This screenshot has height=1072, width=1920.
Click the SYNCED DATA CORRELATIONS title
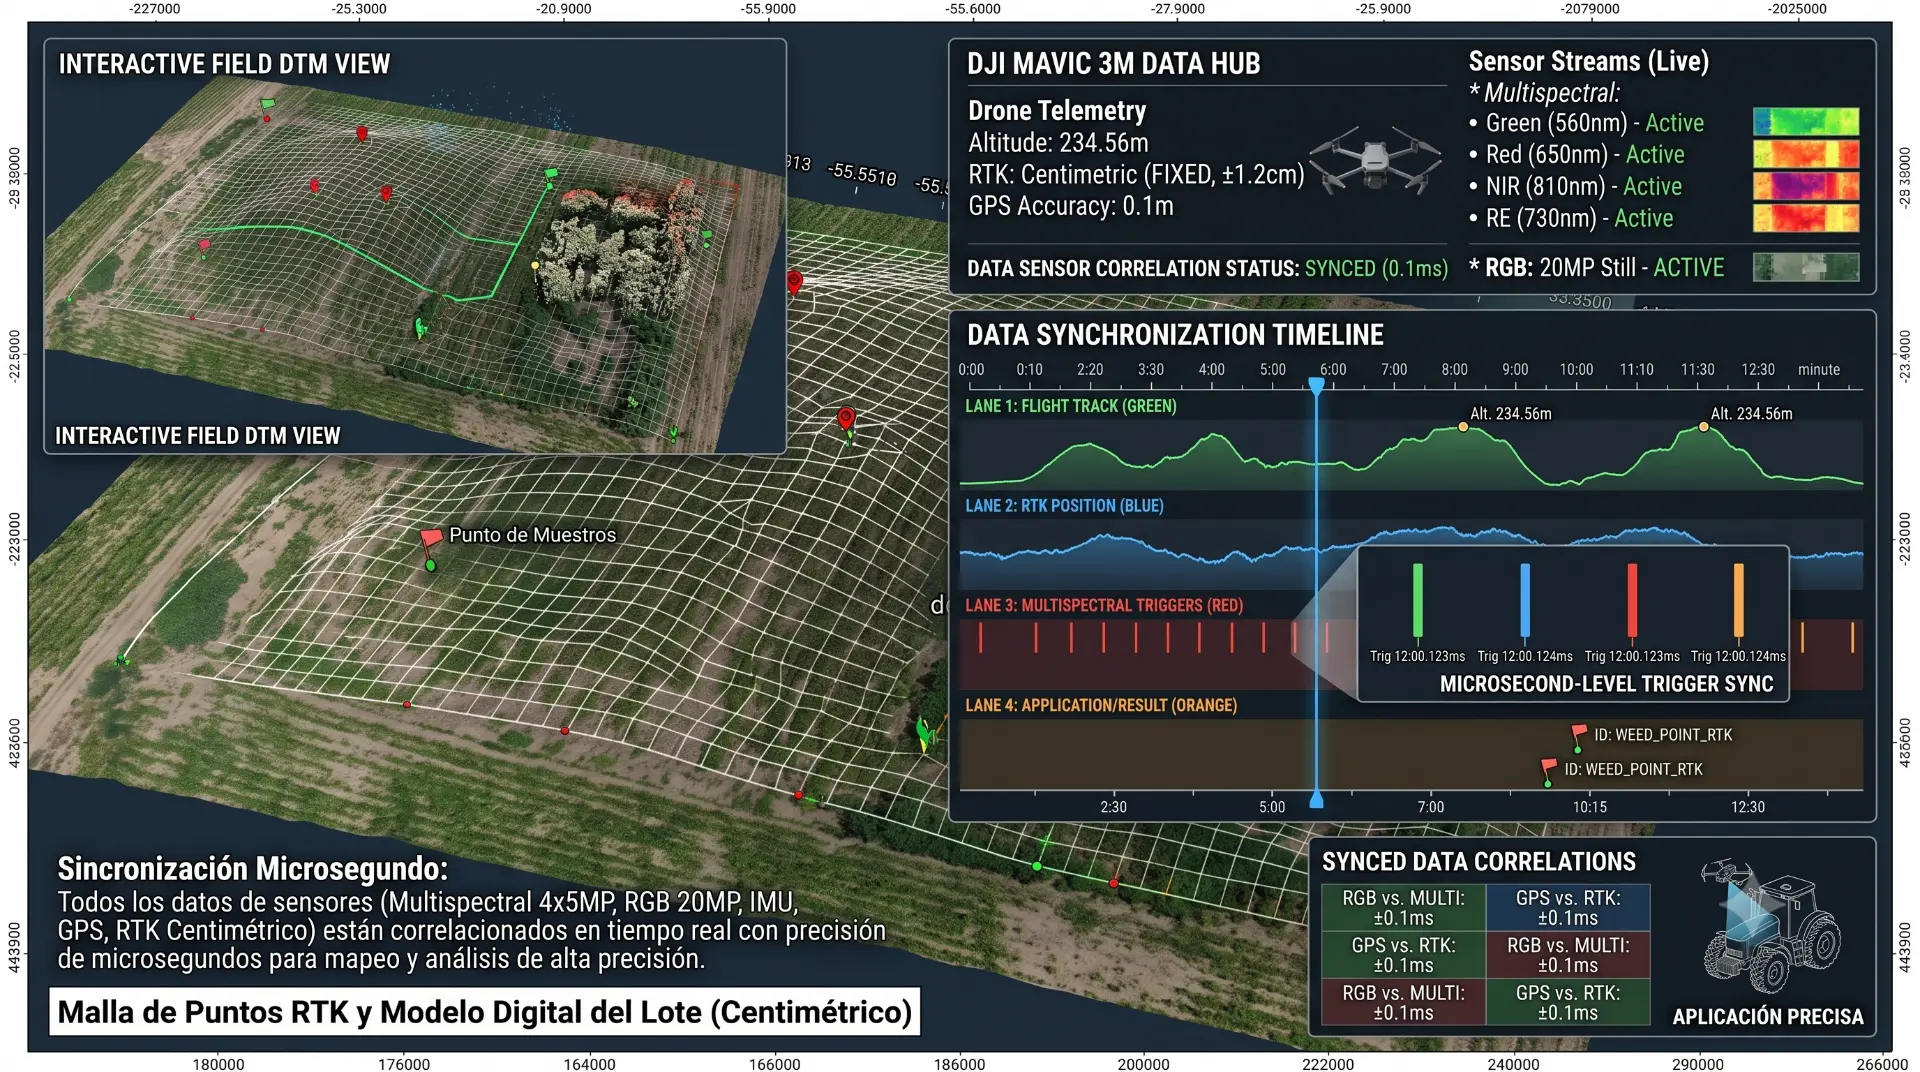coord(1479,862)
